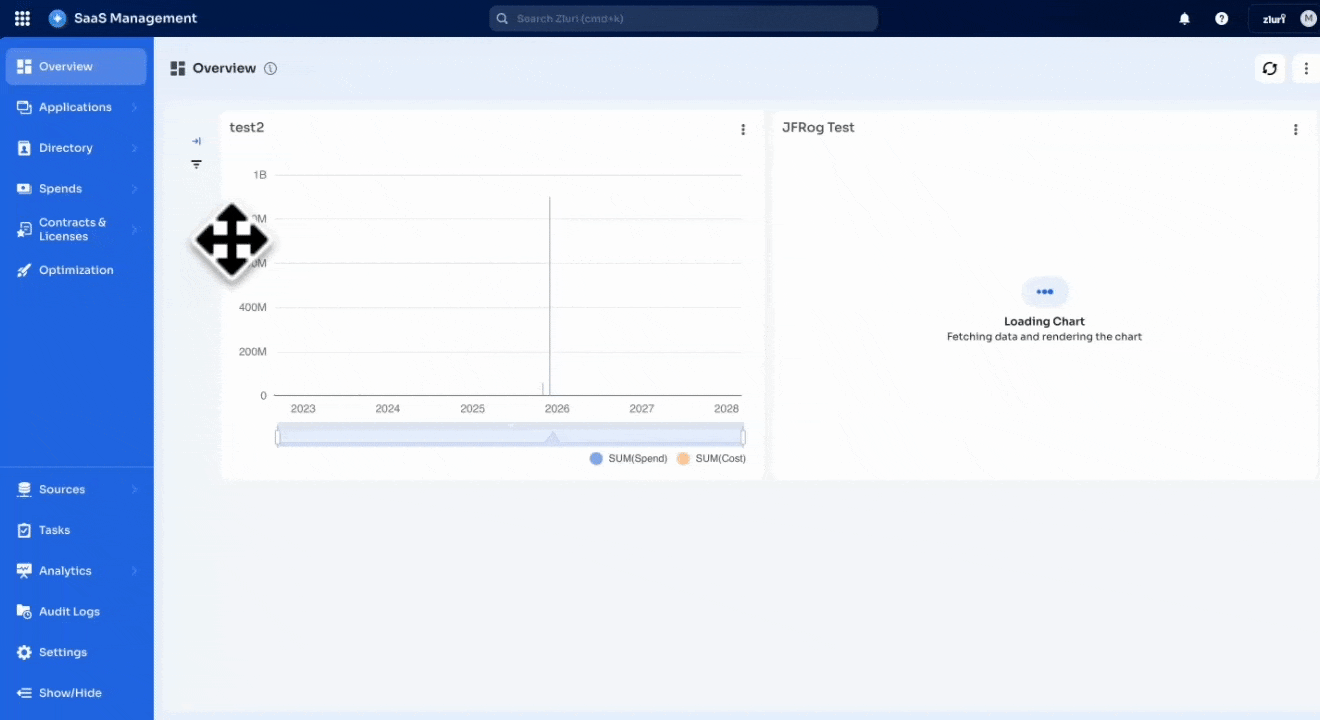This screenshot has width=1320, height=720.
Task: Click the expand panel arrow icon
Action: pyautogui.click(x=196, y=141)
